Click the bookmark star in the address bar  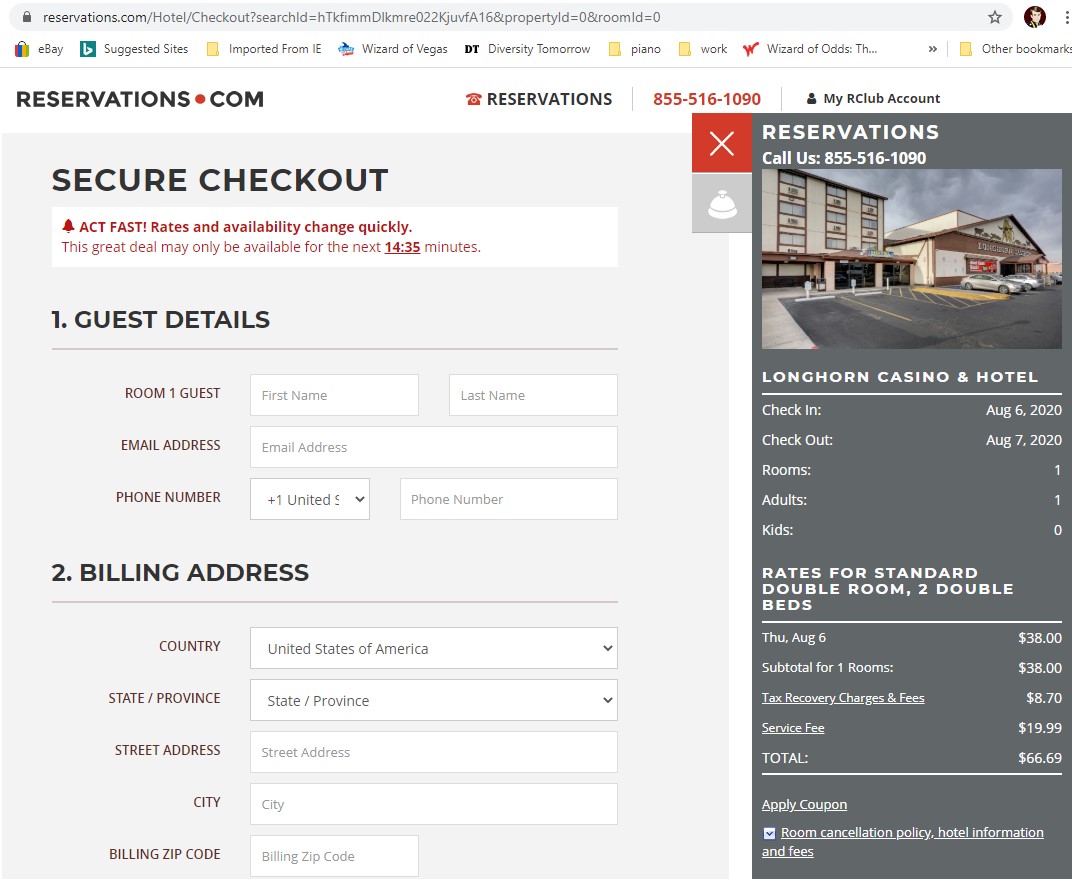point(995,17)
